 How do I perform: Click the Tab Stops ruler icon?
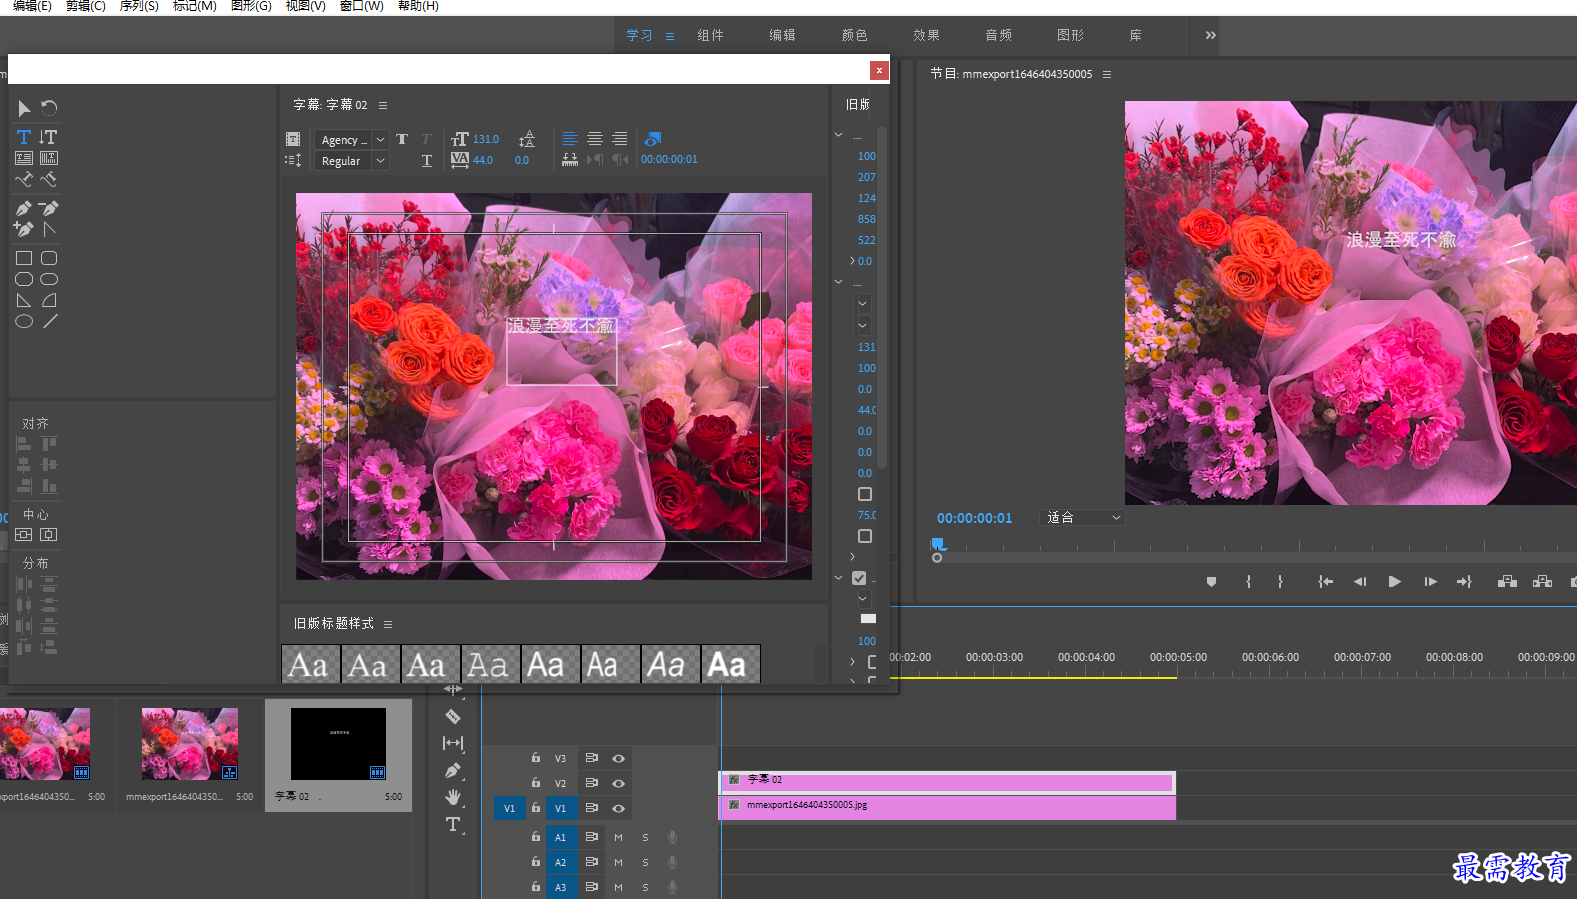click(570, 160)
